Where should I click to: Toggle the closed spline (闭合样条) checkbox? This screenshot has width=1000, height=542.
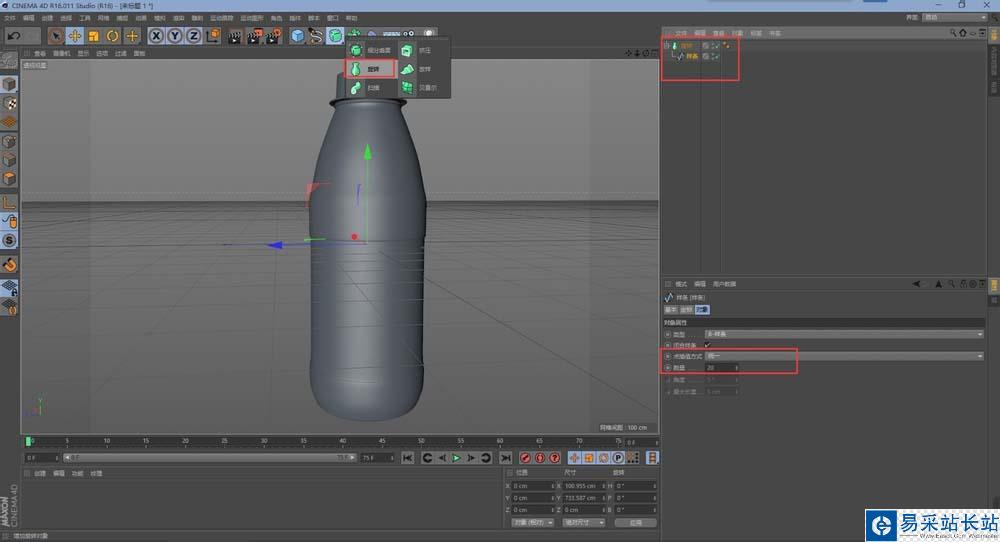point(708,345)
